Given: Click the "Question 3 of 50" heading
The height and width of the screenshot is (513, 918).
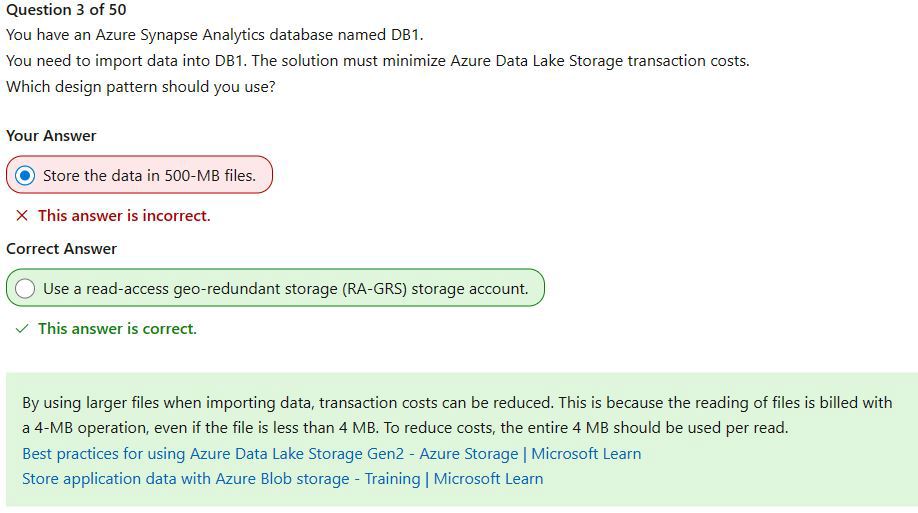Looking at the screenshot, I should point(66,9).
